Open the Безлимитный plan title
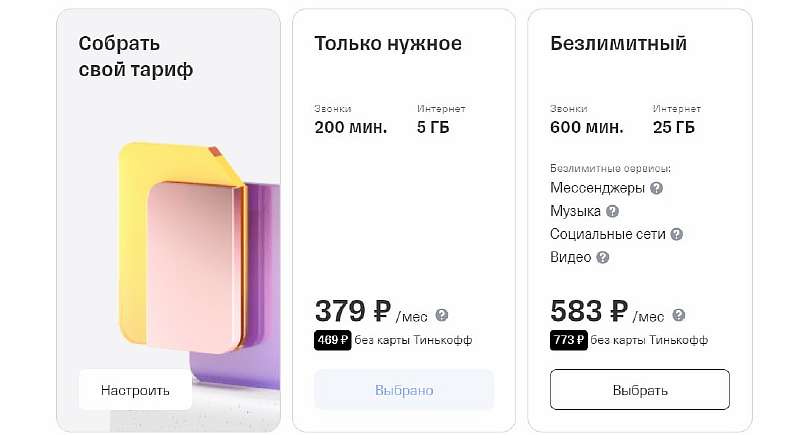This screenshot has width=800, height=435. click(x=618, y=44)
